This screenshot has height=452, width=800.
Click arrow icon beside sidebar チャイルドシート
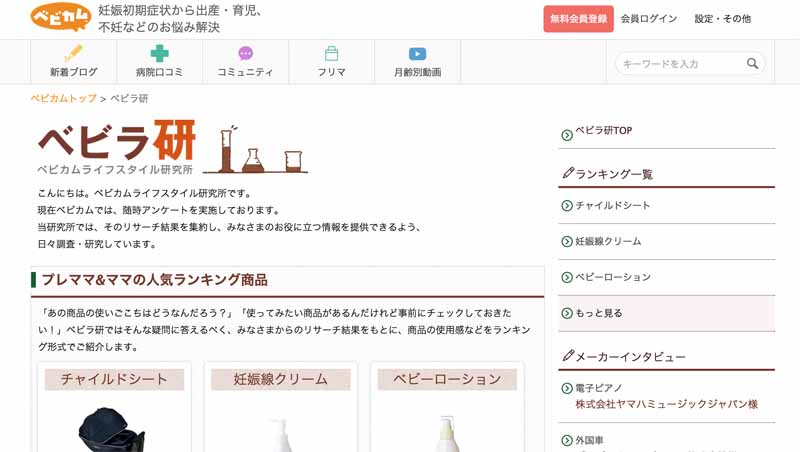[567, 206]
